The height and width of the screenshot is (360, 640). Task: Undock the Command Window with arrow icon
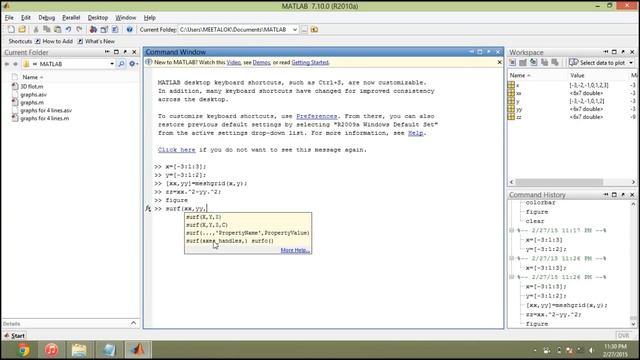(x=489, y=52)
